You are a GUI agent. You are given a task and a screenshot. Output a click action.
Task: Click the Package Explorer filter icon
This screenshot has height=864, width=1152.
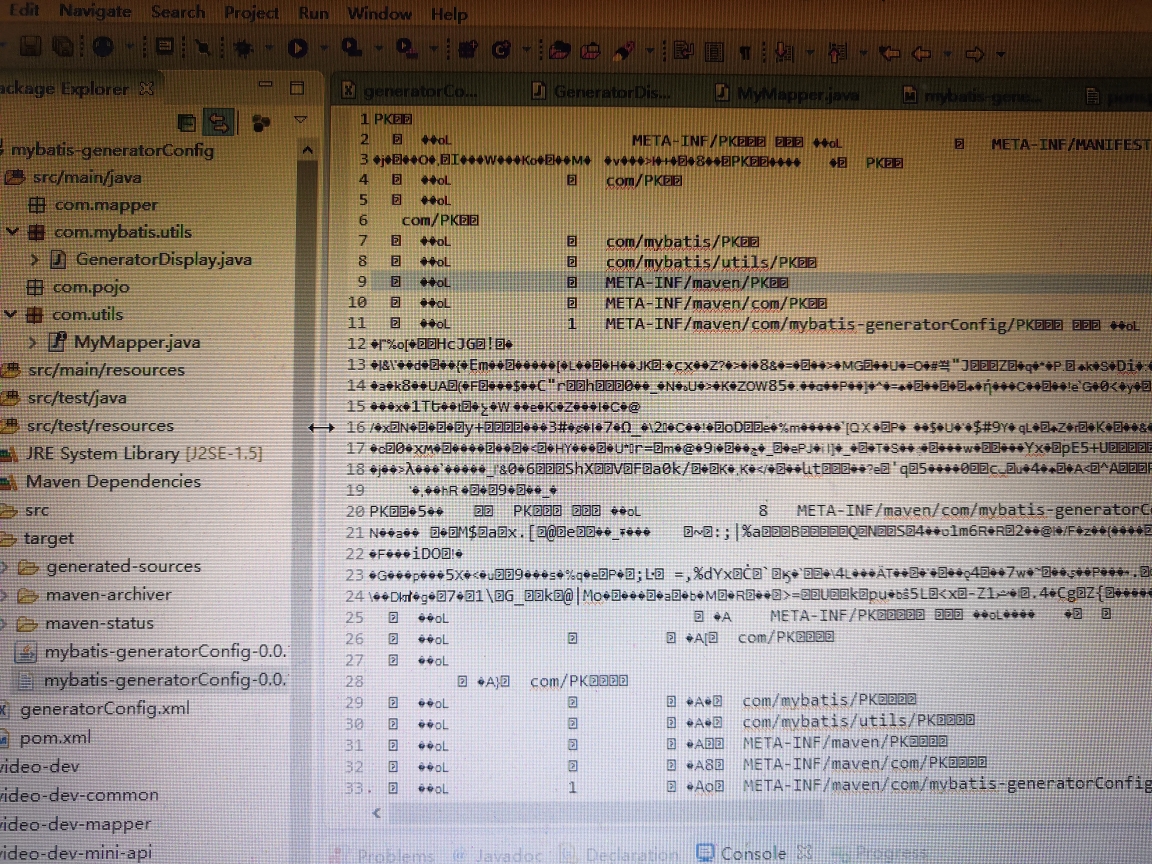coord(260,123)
